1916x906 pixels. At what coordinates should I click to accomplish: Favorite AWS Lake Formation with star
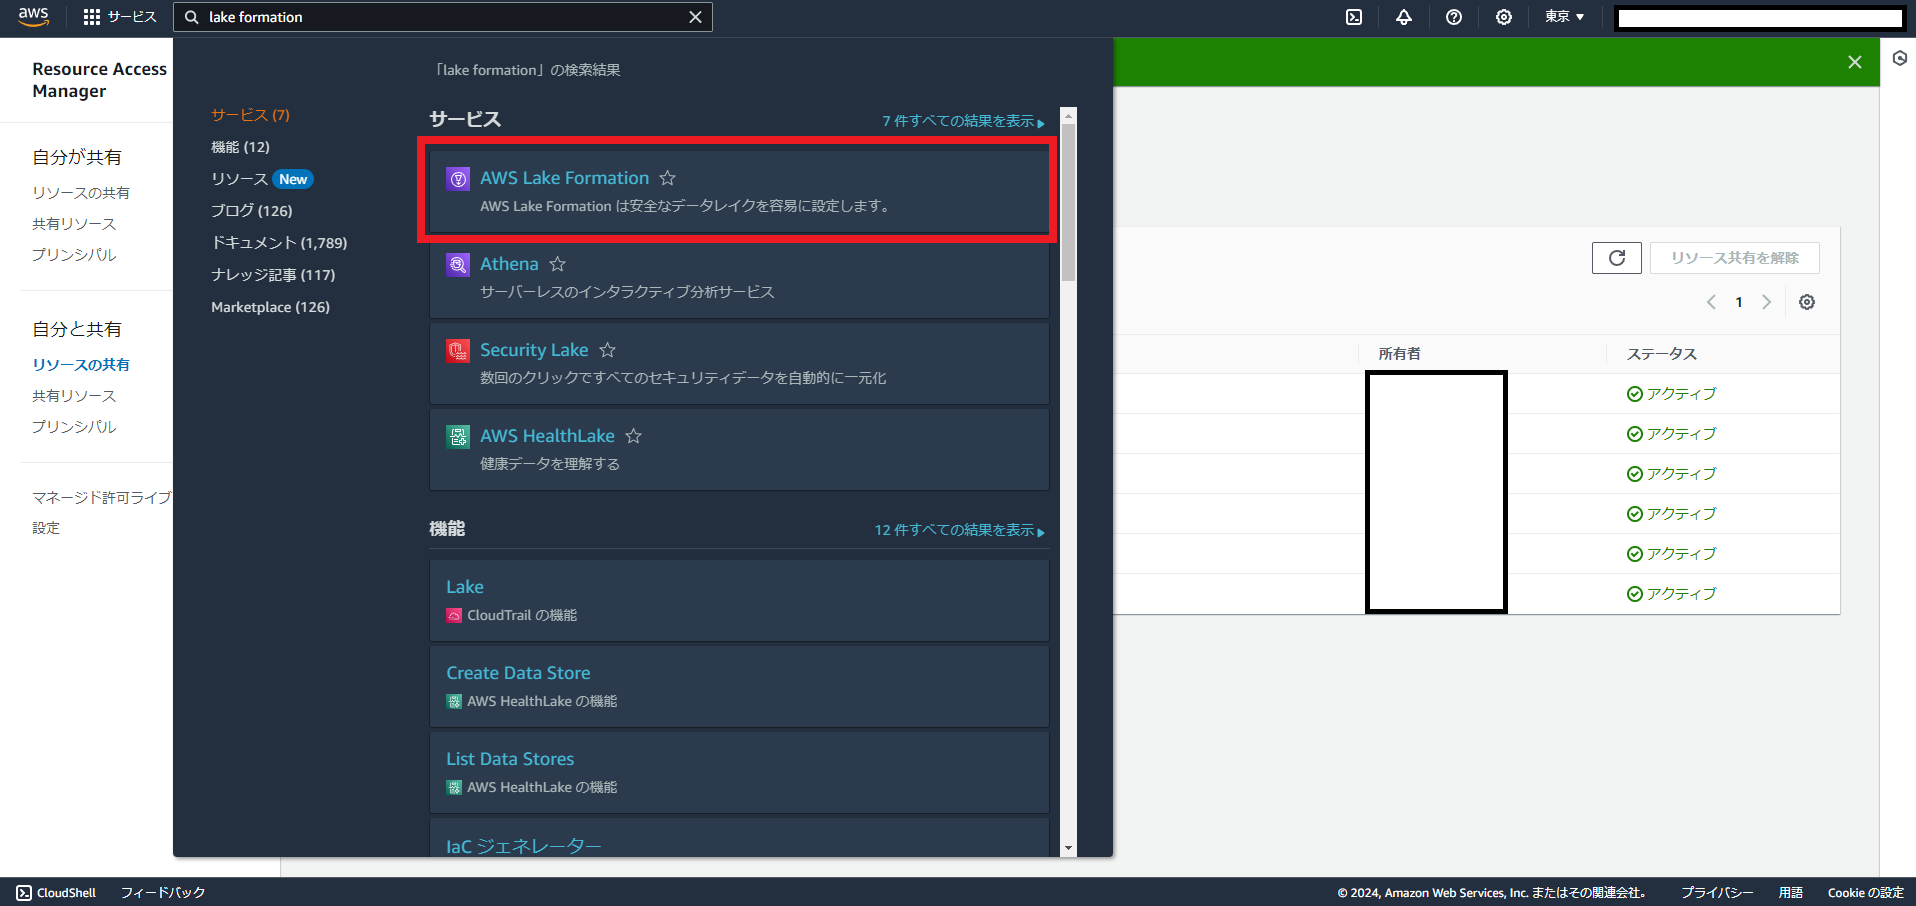(x=667, y=178)
